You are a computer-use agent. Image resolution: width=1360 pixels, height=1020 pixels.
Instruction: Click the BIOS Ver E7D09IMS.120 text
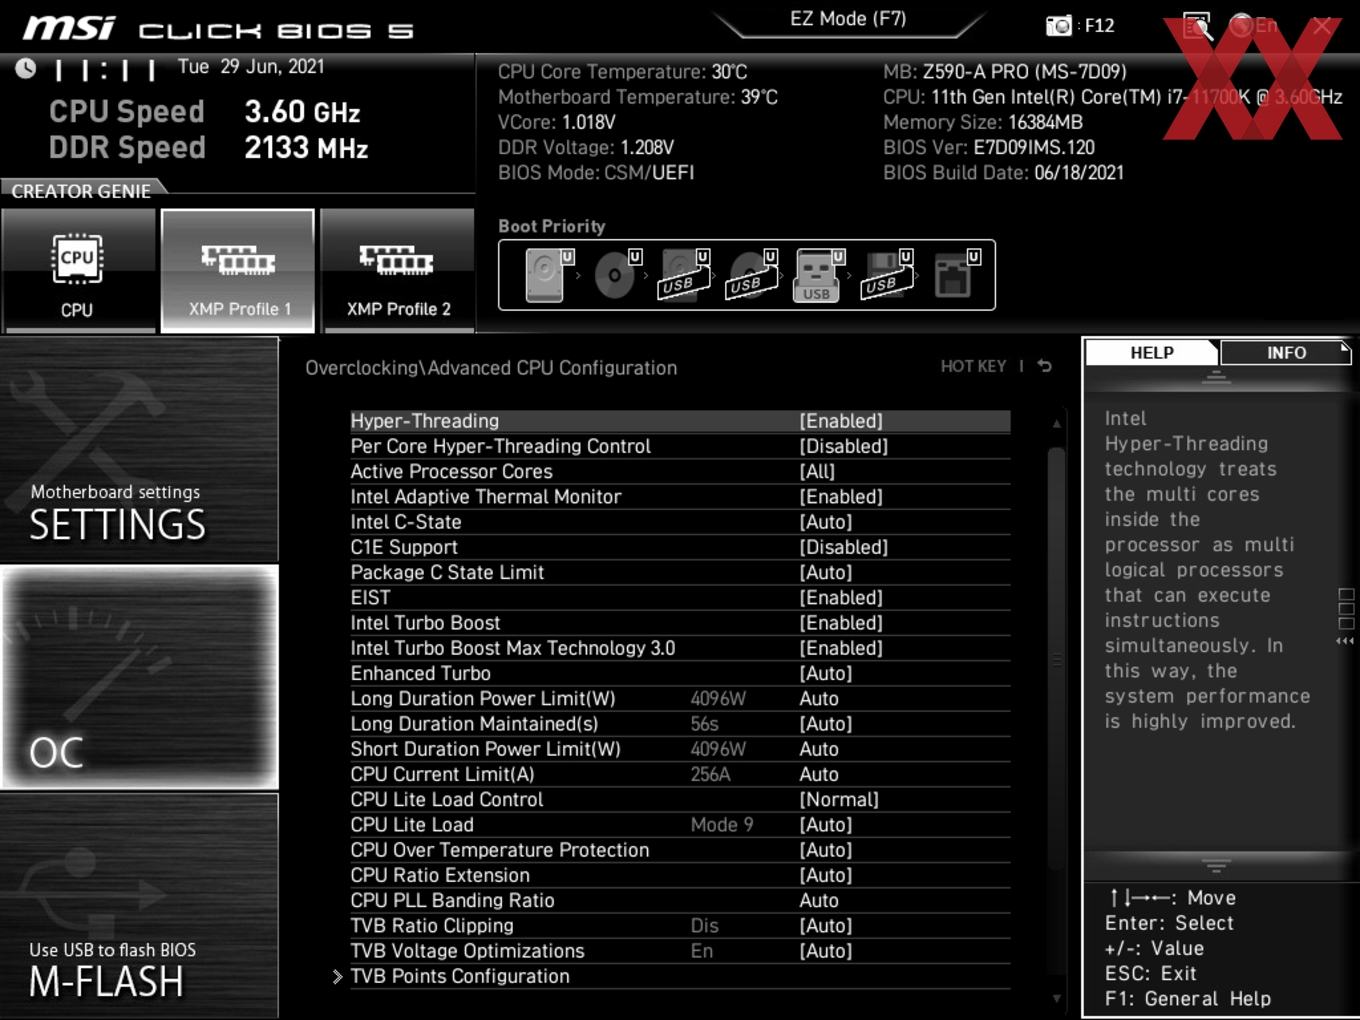click(x=989, y=147)
